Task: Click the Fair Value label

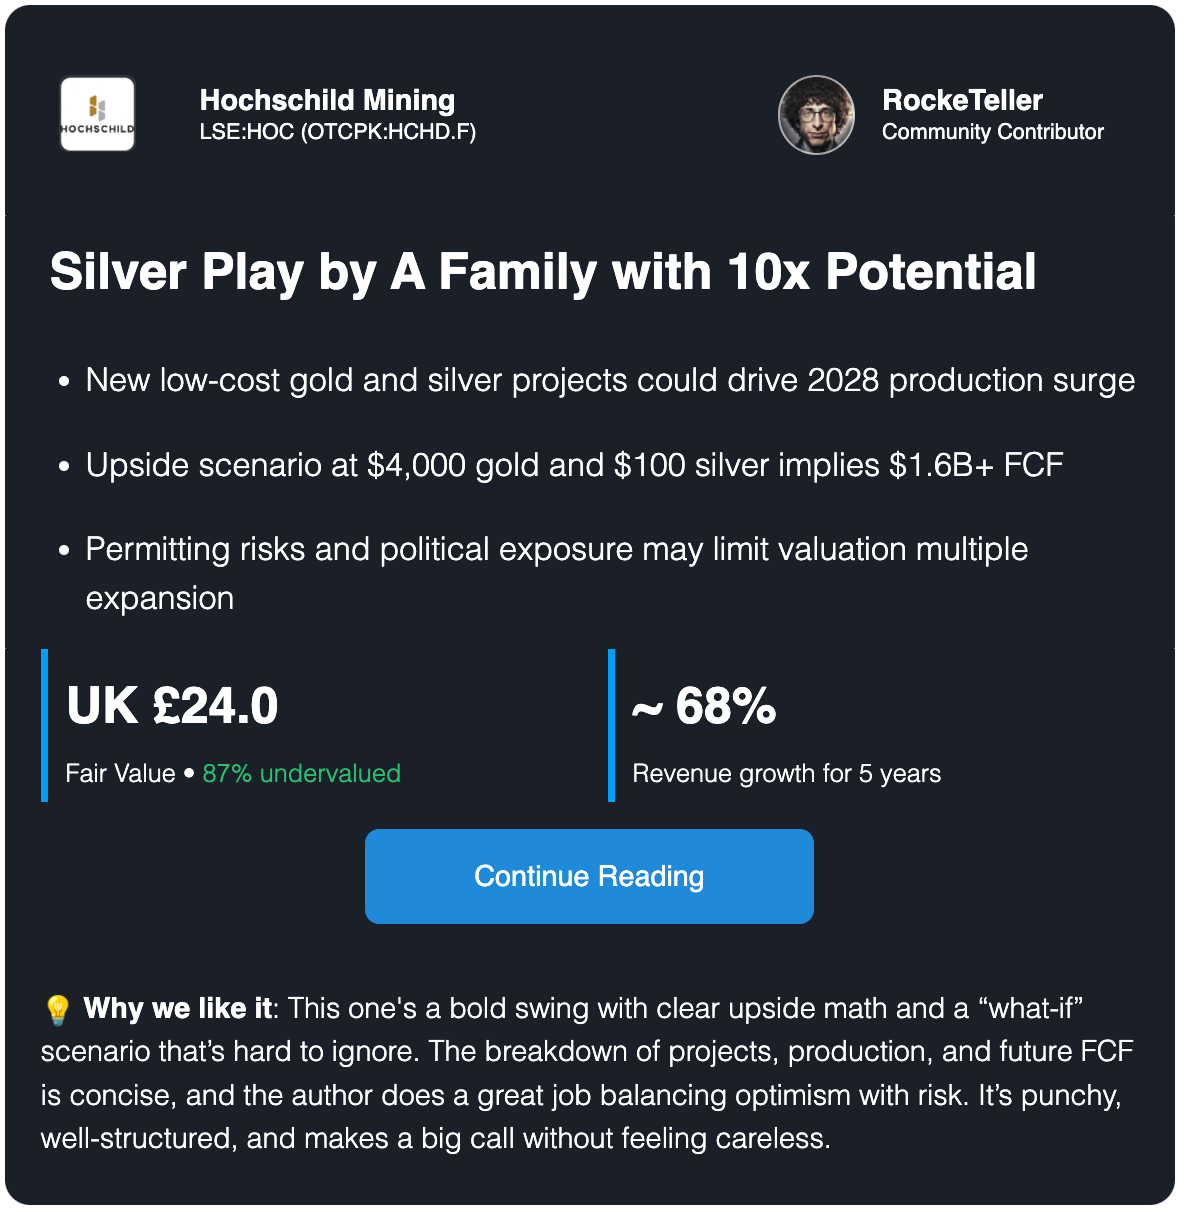Action: point(120,773)
